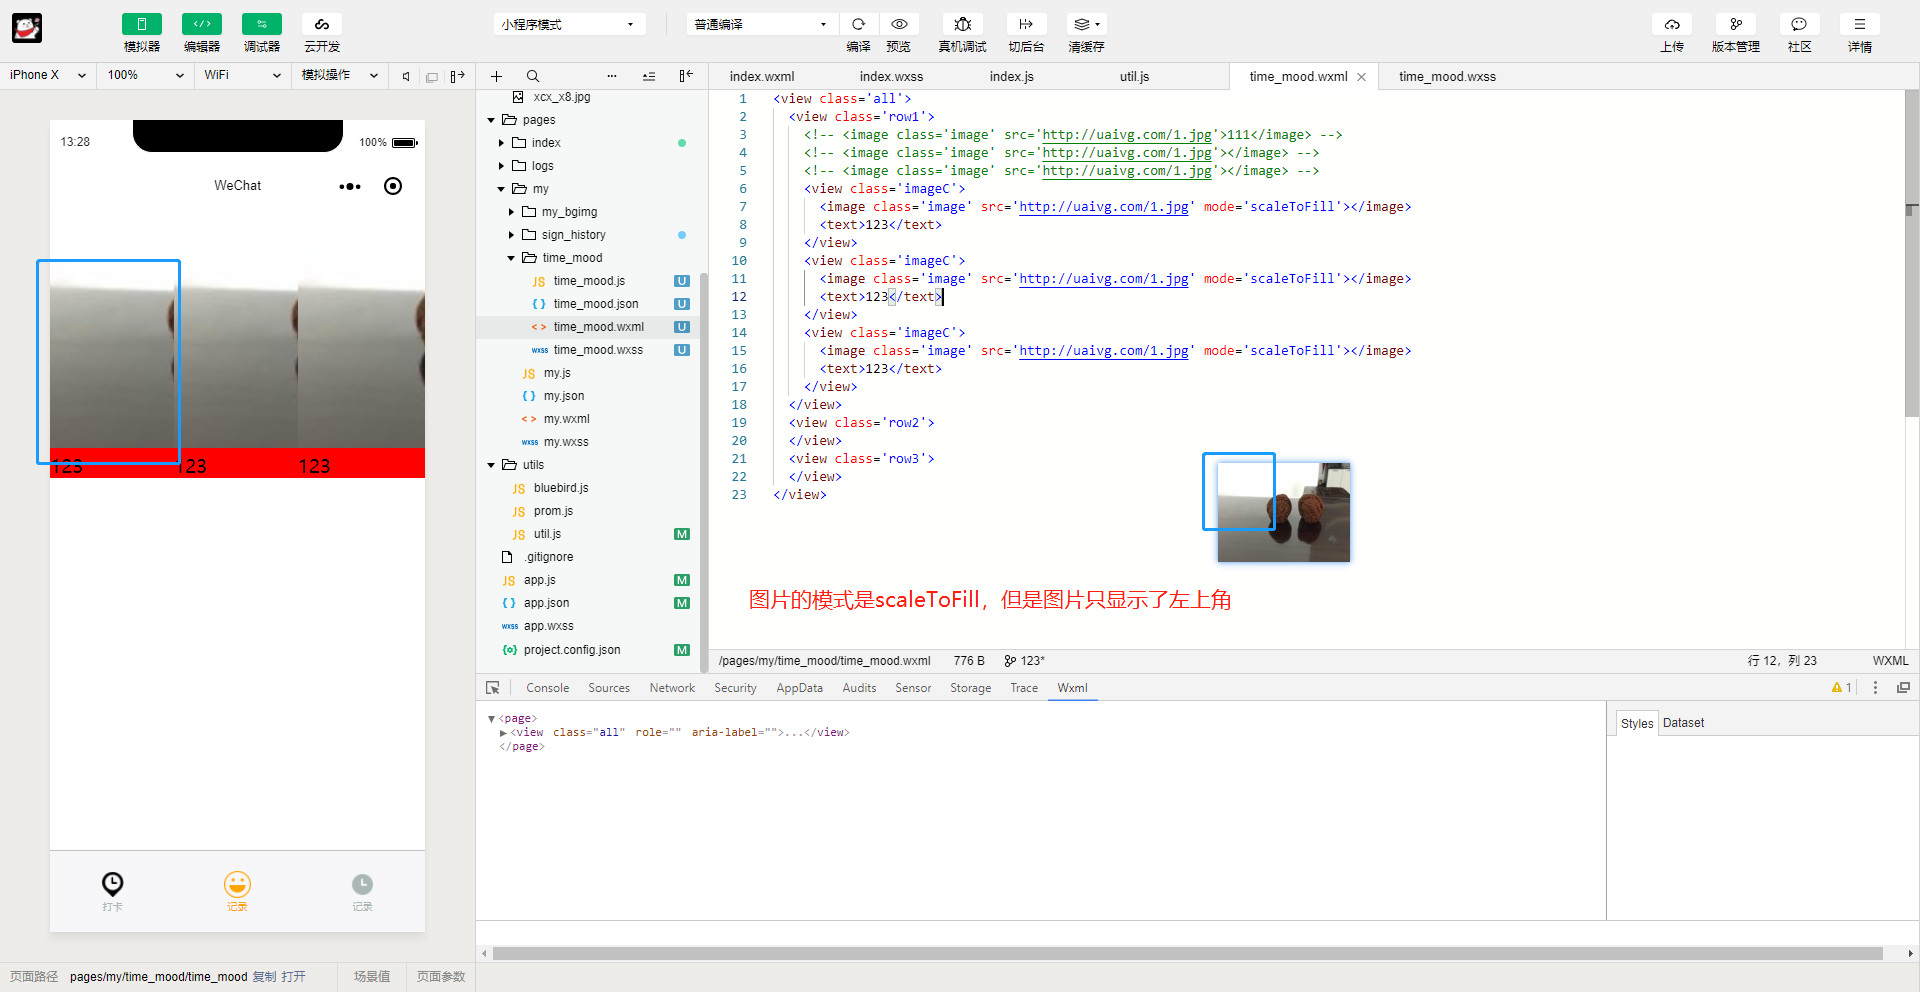Click the cloud development (云开发) icon
1920x992 pixels.
click(322, 24)
